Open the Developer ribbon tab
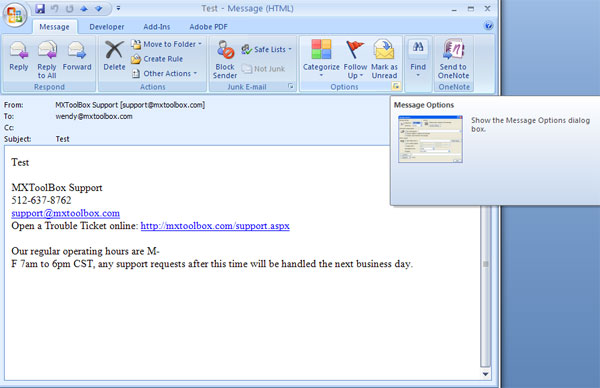The height and width of the screenshot is (388, 600). tap(107, 27)
